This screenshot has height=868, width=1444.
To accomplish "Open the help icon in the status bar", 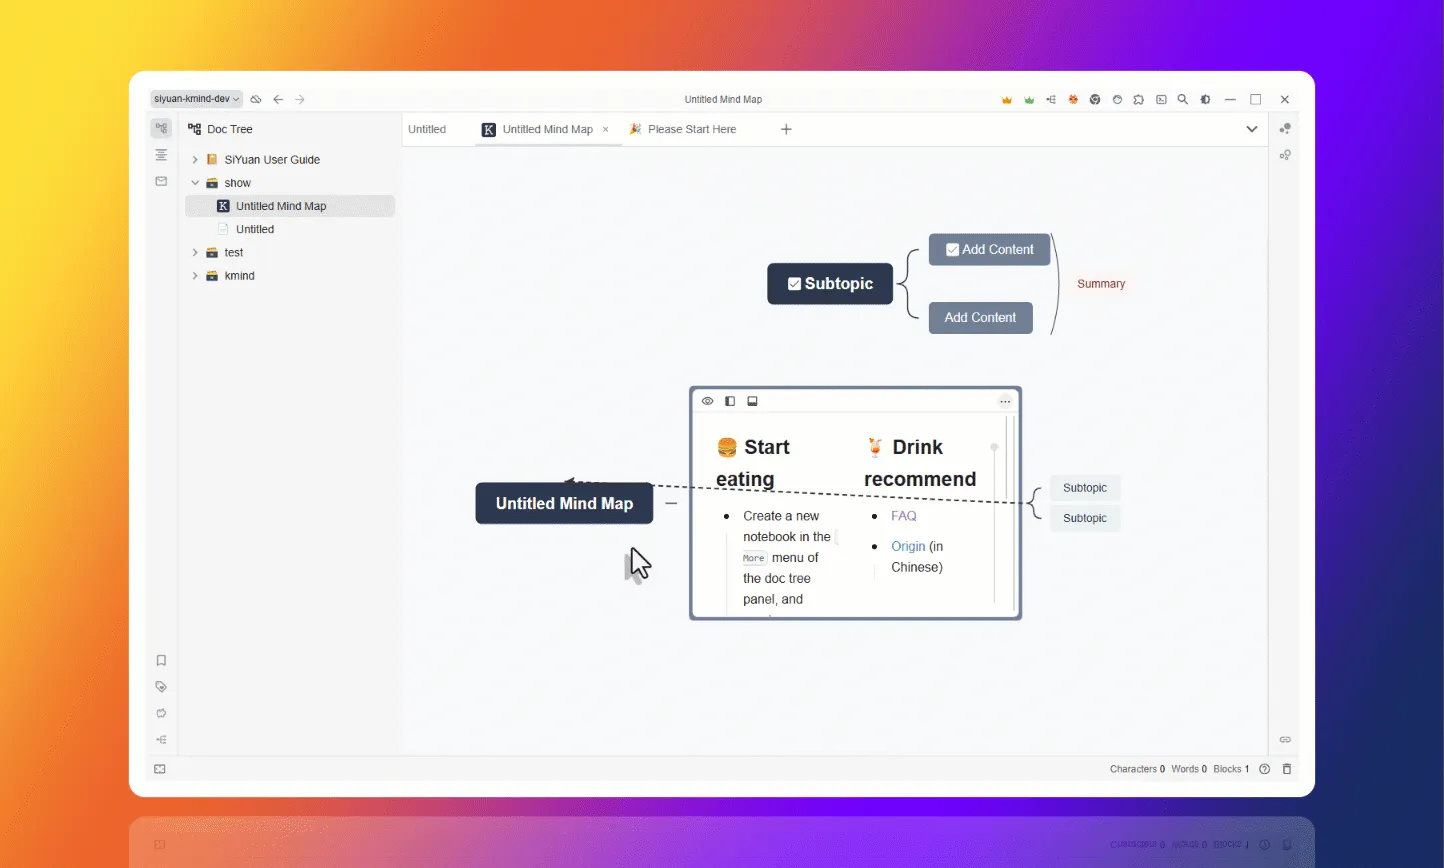I will point(1265,769).
